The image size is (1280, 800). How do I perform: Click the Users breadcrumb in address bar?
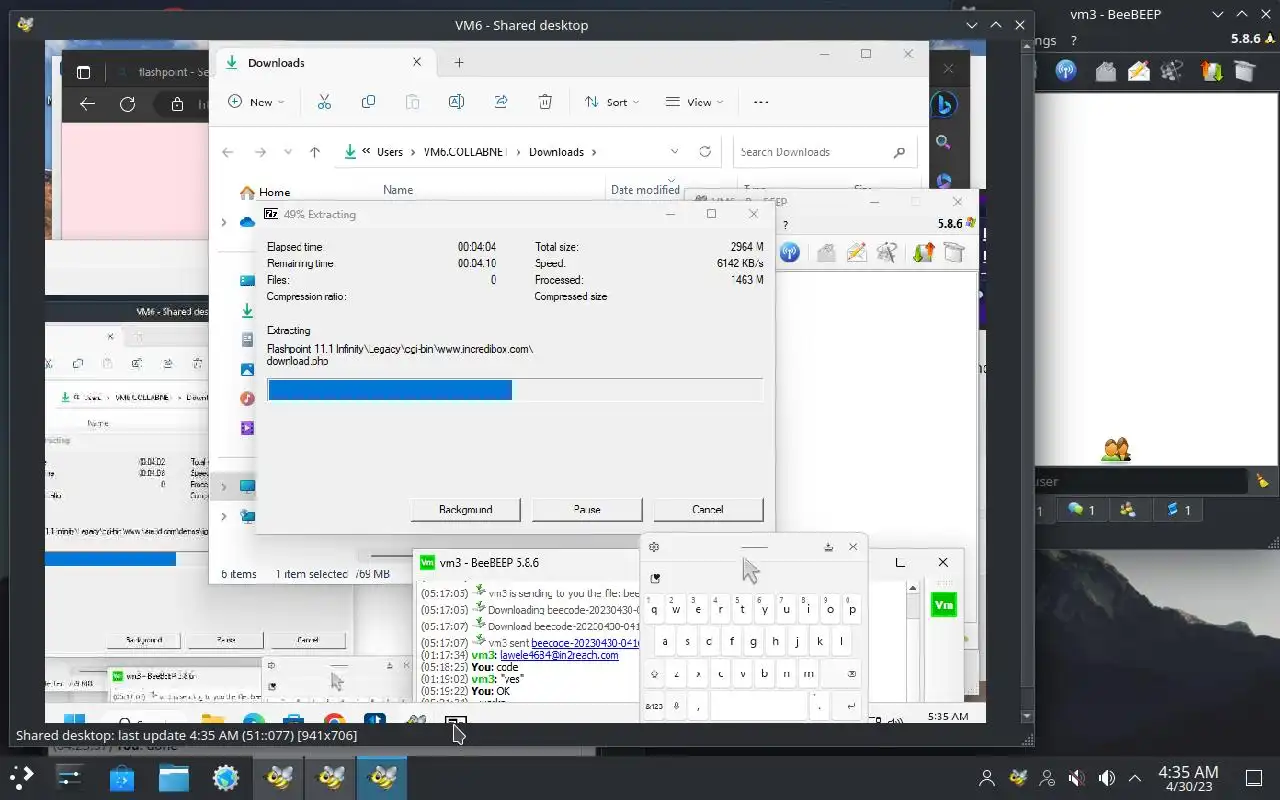(390, 152)
